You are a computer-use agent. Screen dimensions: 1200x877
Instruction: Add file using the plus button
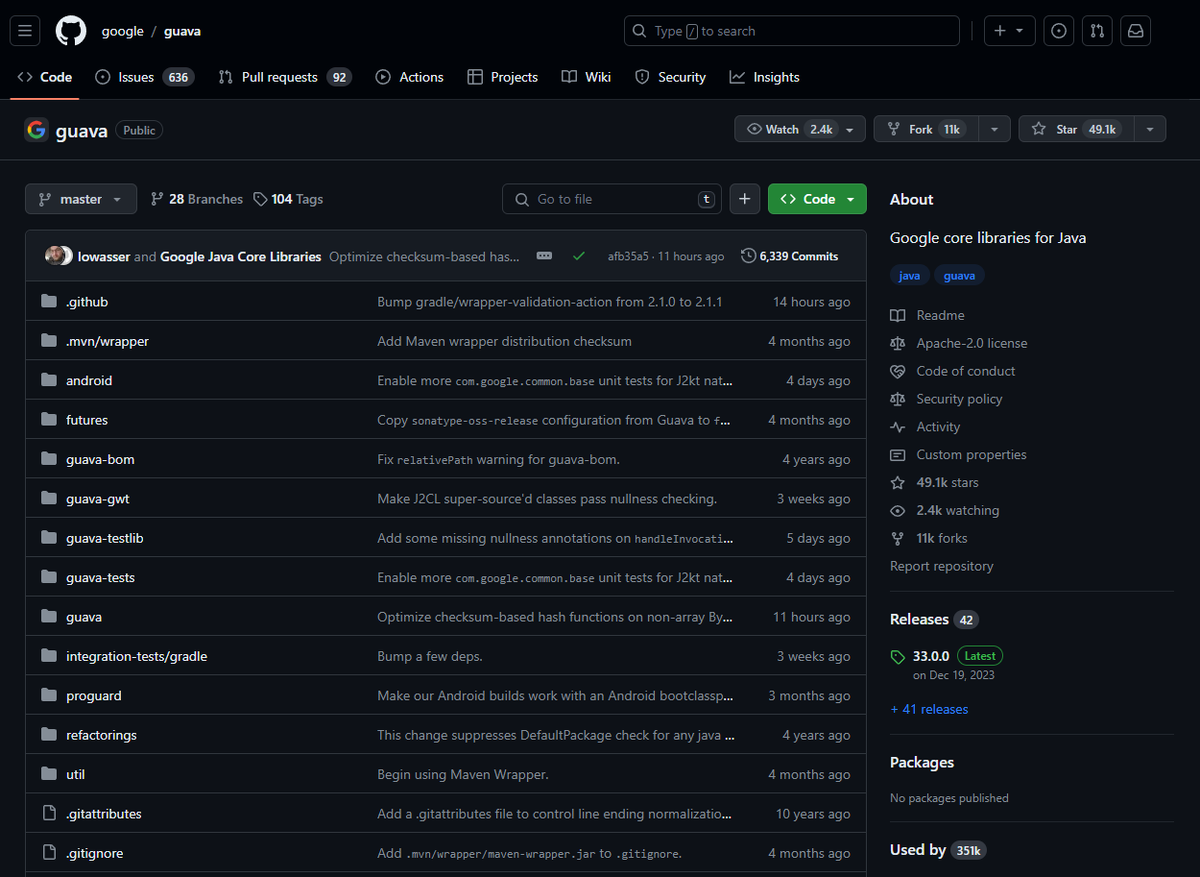pyautogui.click(x=744, y=199)
